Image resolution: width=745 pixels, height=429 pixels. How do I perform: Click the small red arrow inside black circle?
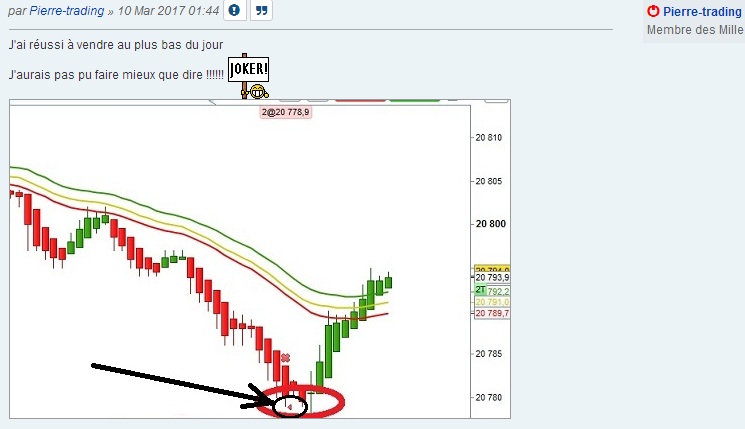click(x=290, y=407)
